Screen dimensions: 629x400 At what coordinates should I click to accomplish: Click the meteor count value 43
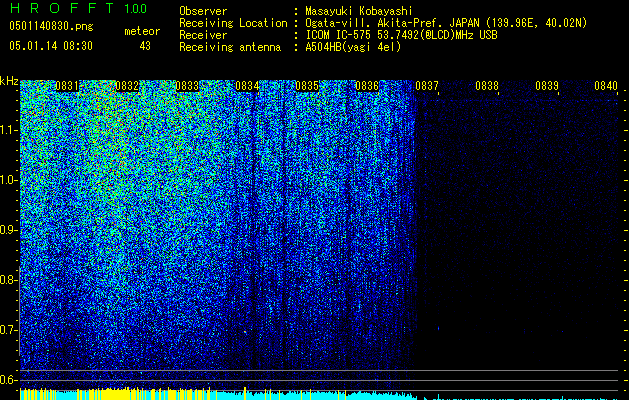pos(145,46)
